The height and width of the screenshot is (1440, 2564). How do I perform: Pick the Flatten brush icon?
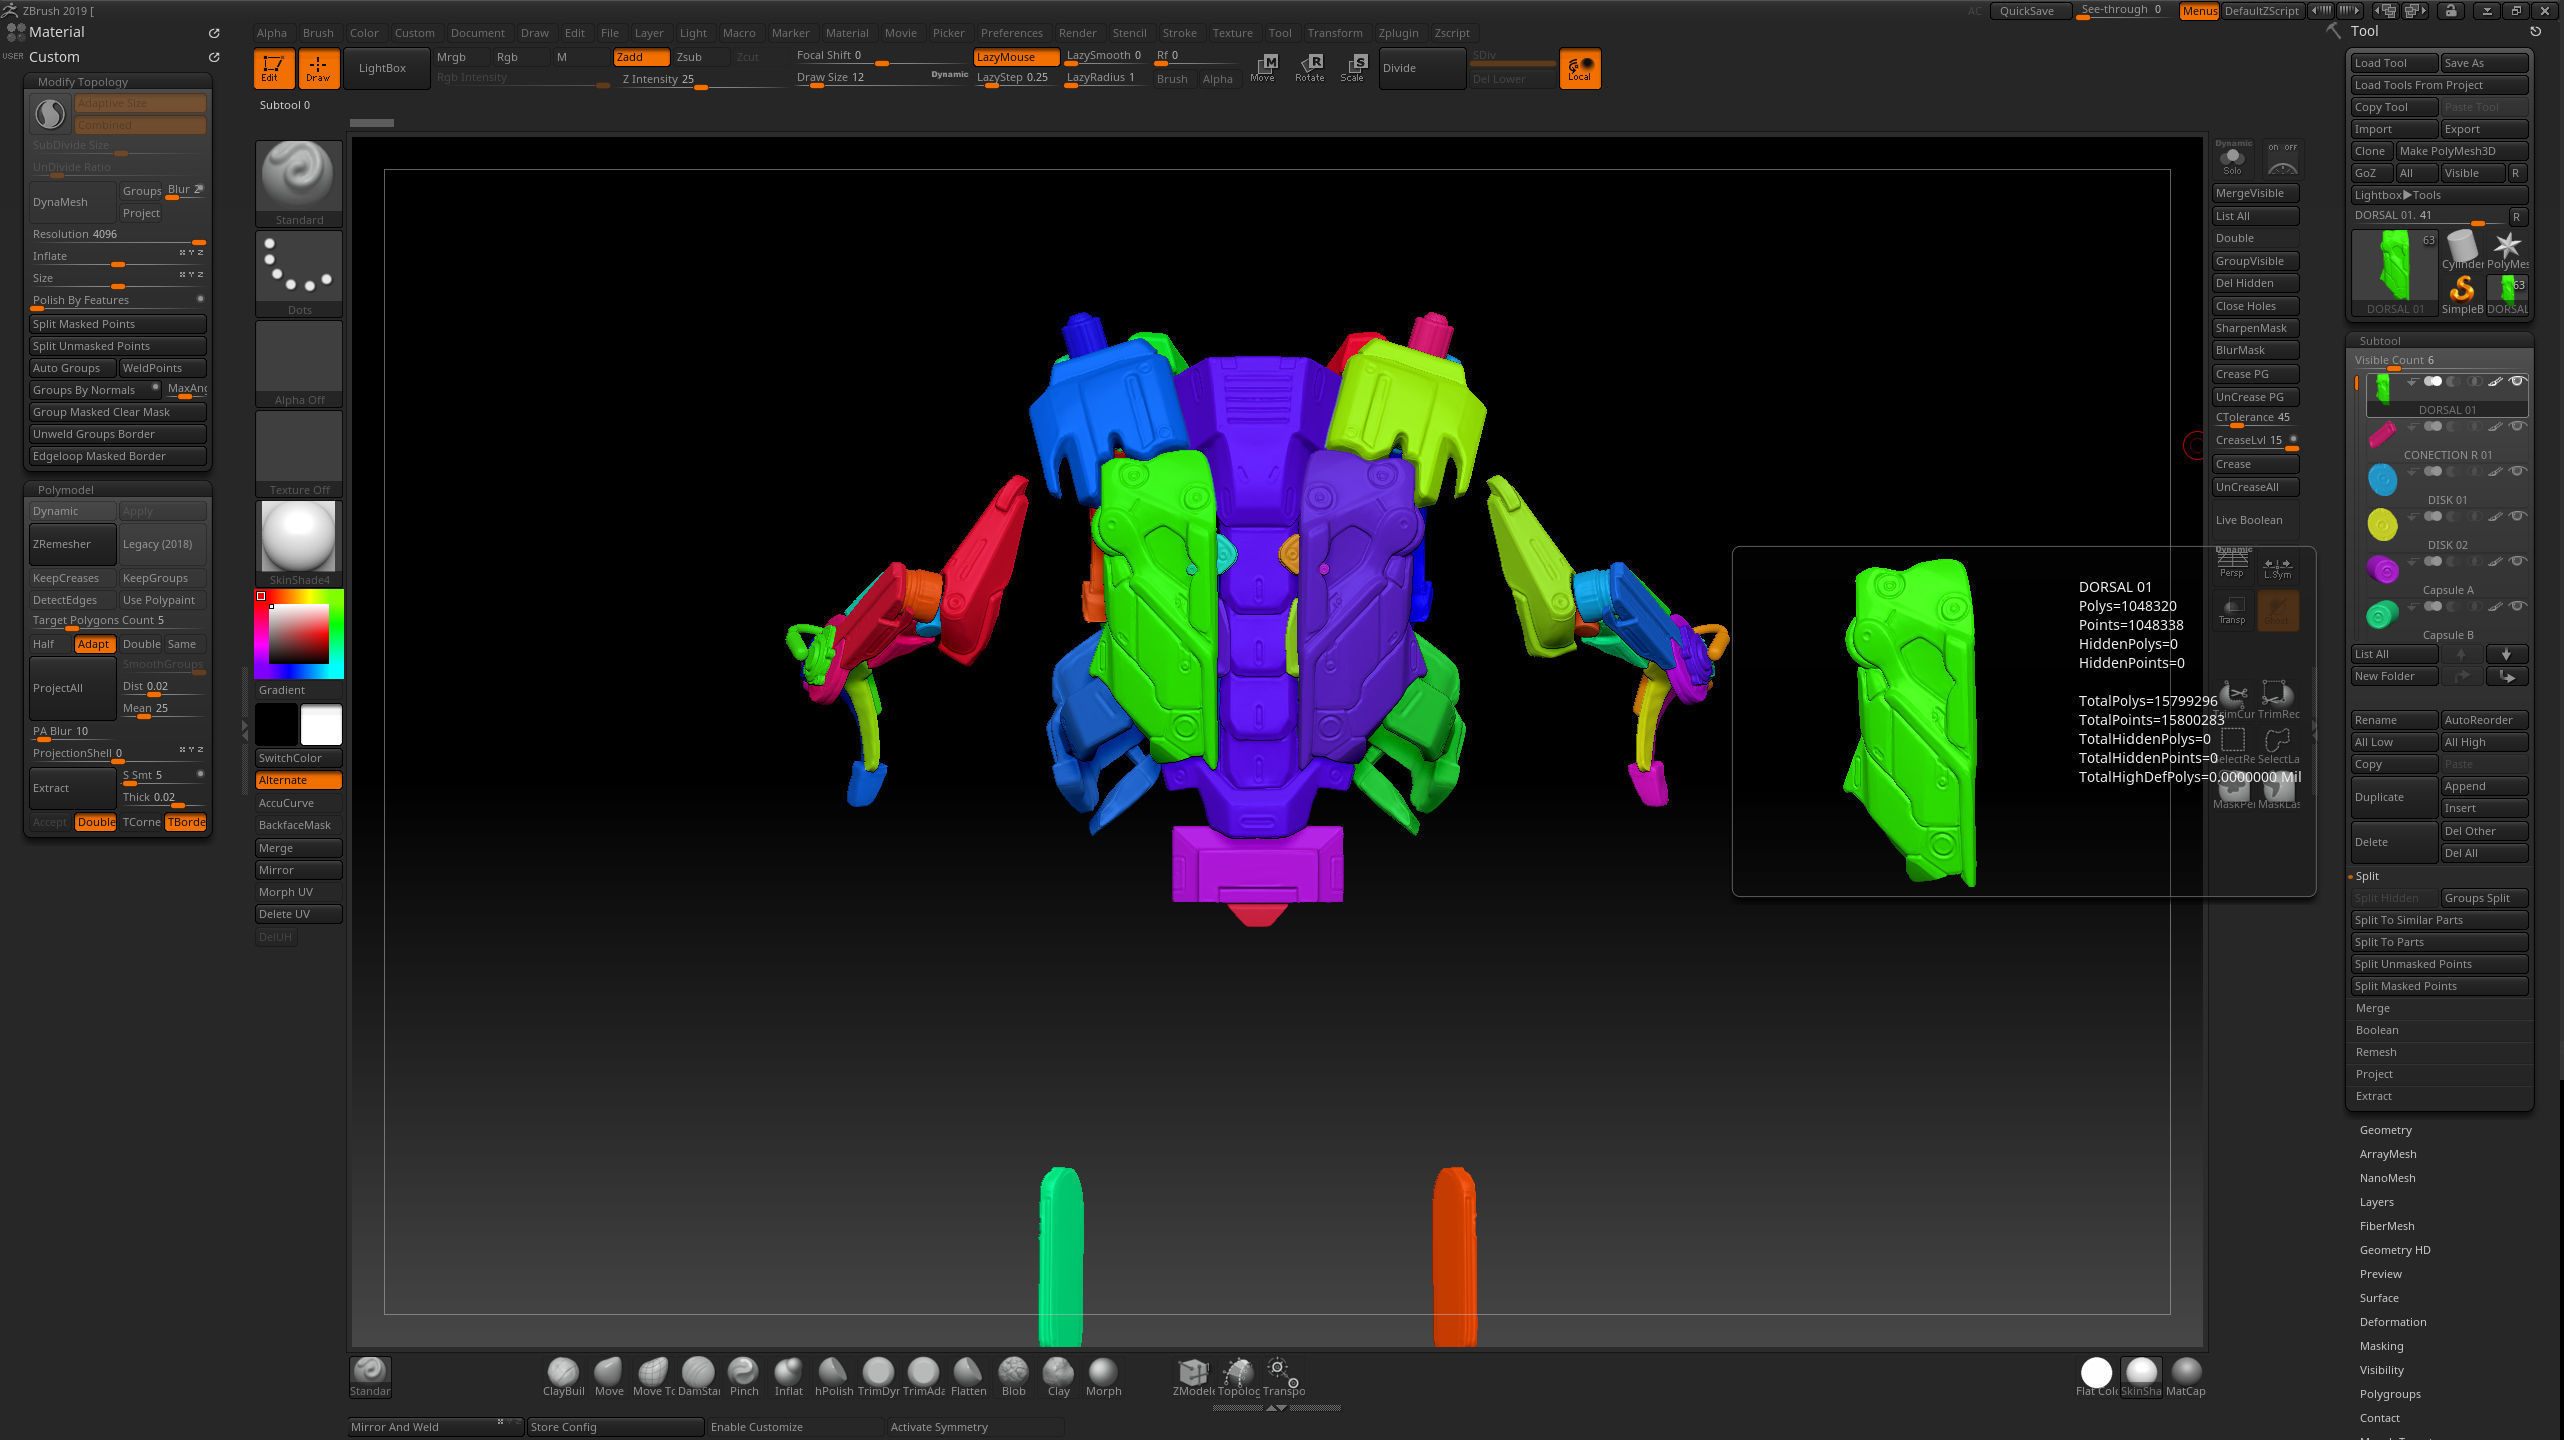[967, 1372]
